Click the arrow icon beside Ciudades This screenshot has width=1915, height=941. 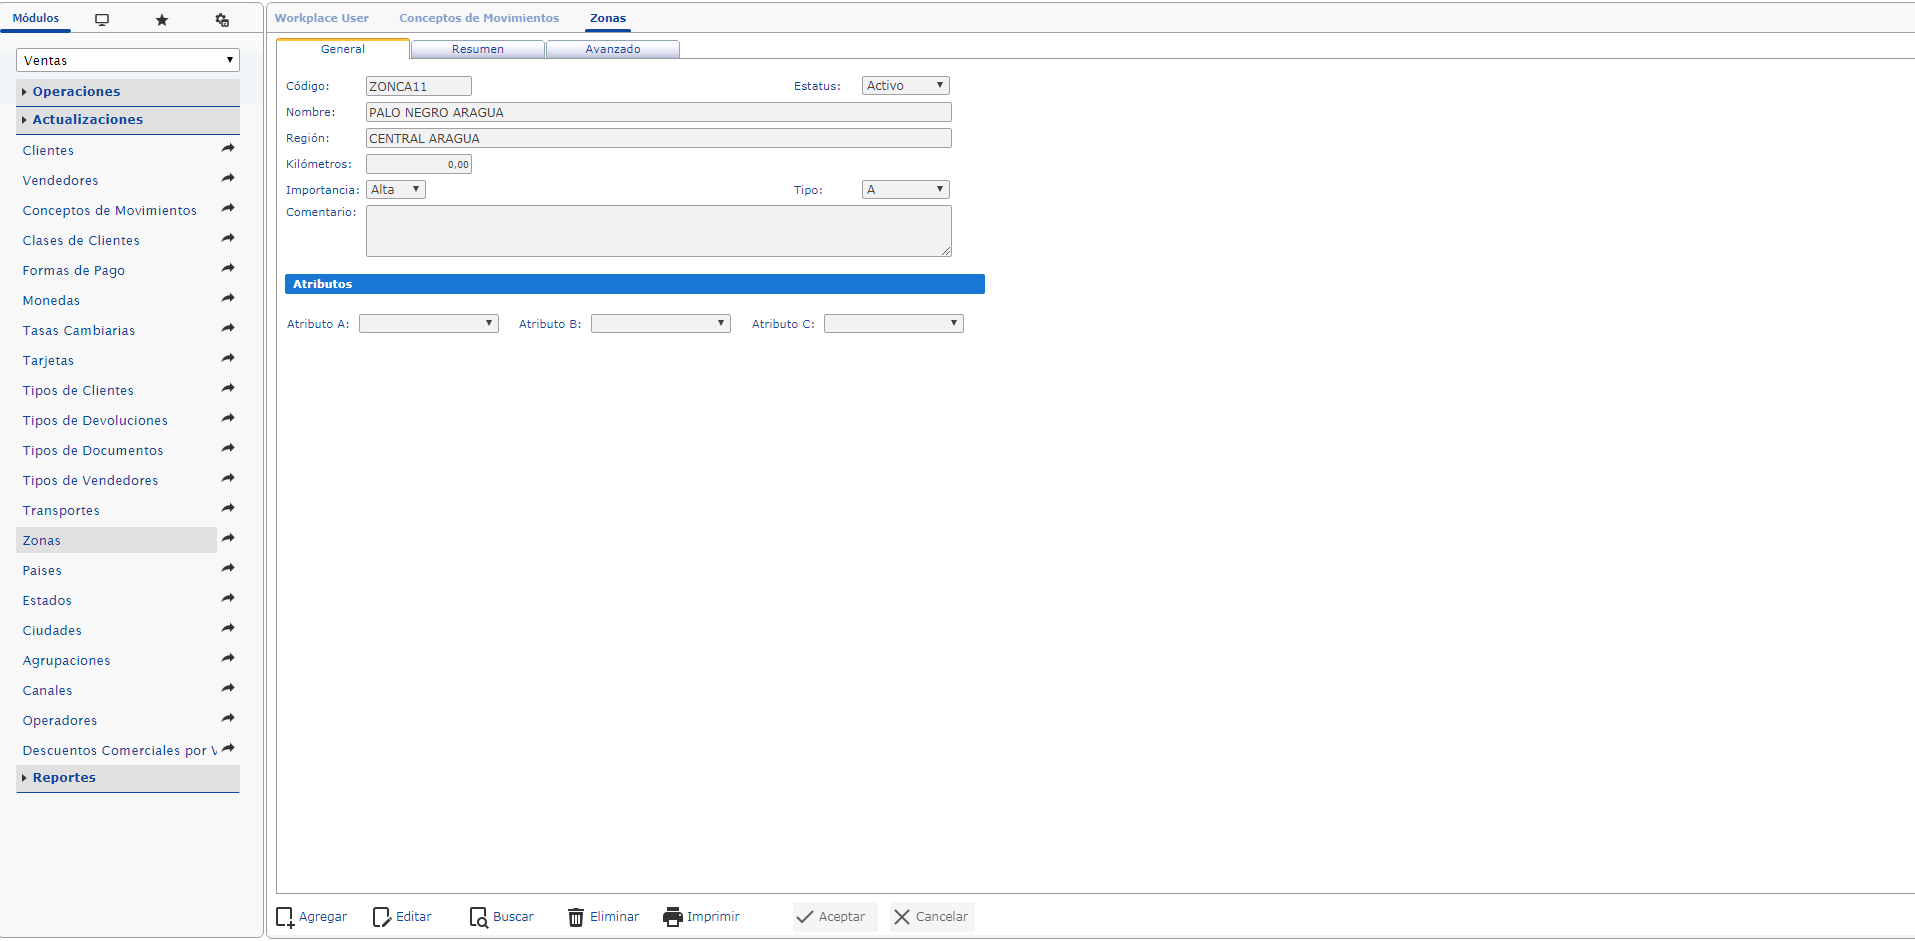point(228,628)
